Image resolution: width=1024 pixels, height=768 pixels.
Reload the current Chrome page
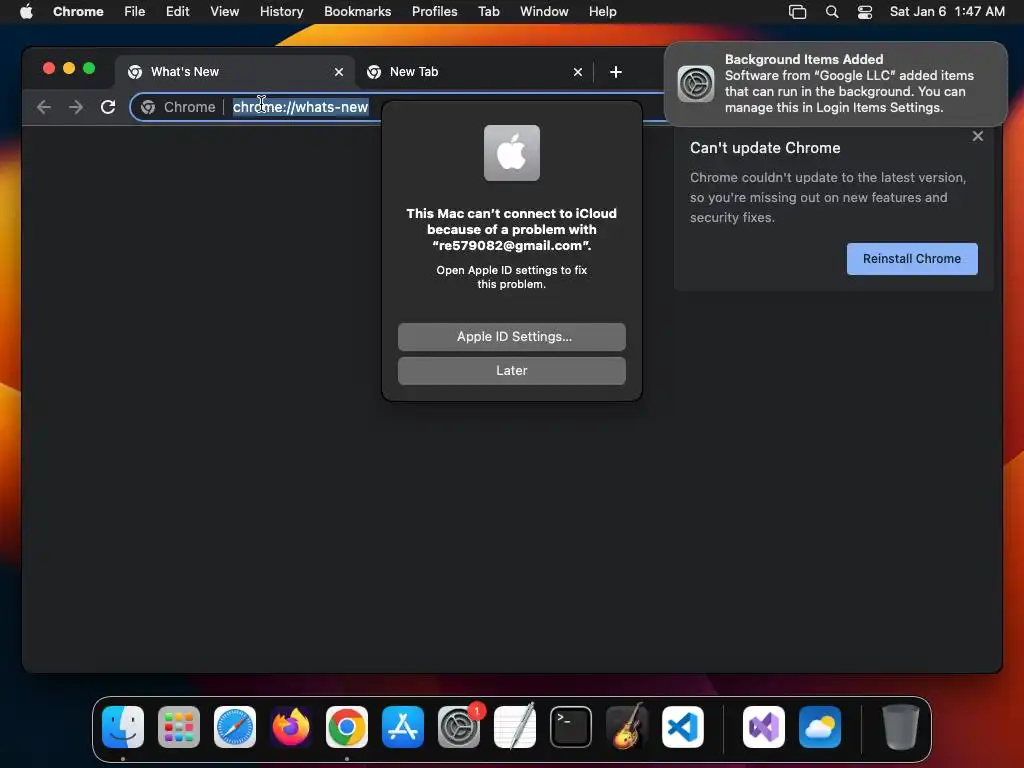tap(108, 107)
